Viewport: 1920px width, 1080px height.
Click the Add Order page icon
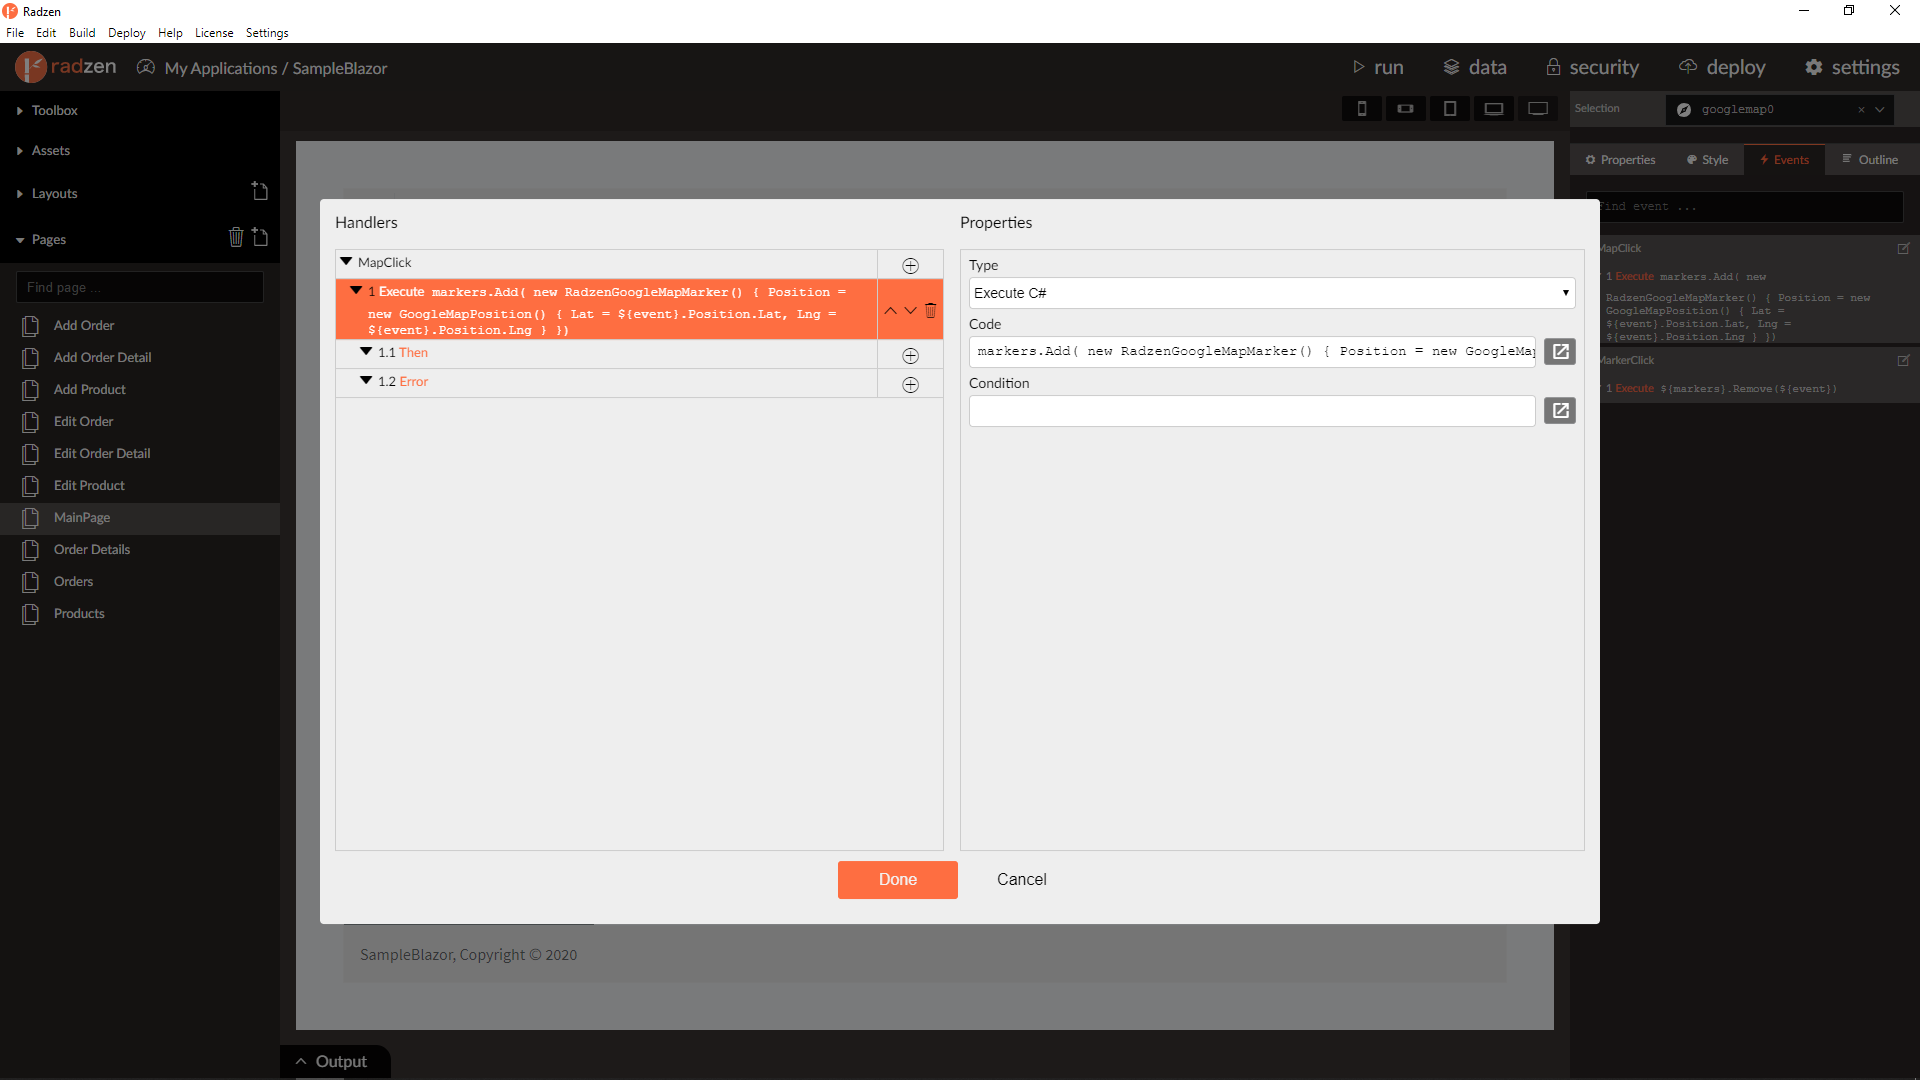click(x=31, y=326)
